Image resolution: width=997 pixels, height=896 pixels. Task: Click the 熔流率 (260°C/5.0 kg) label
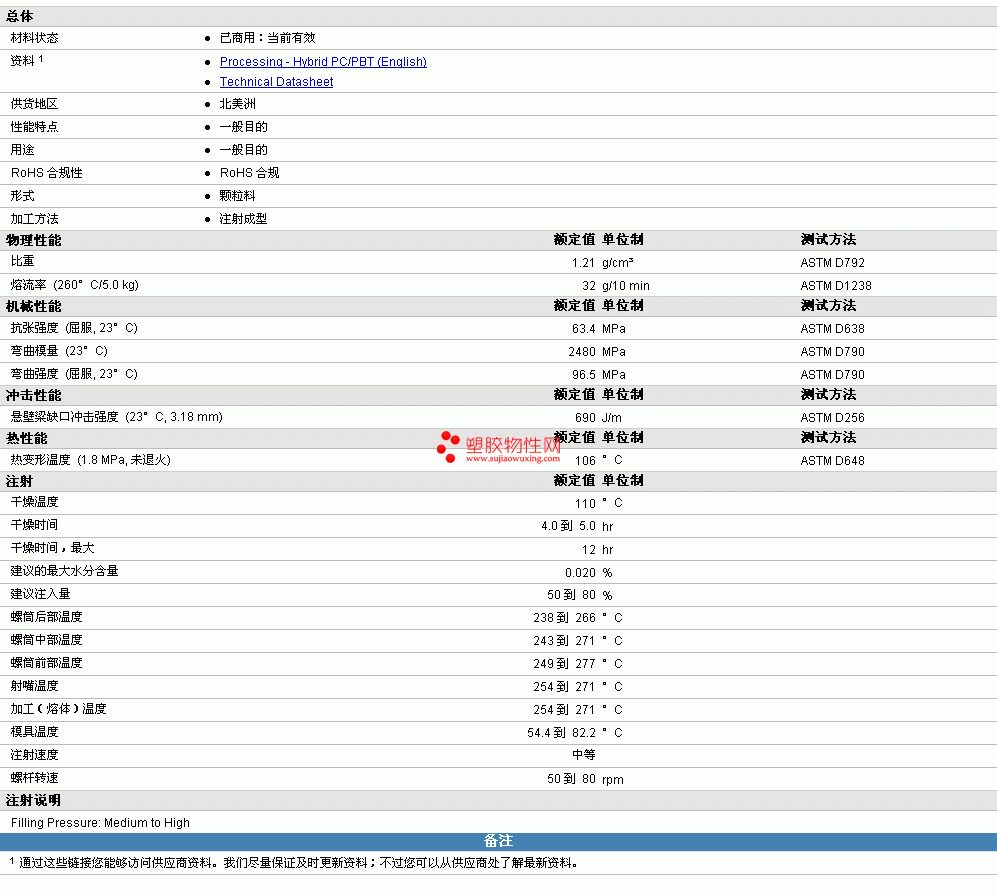pyautogui.click(x=74, y=285)
